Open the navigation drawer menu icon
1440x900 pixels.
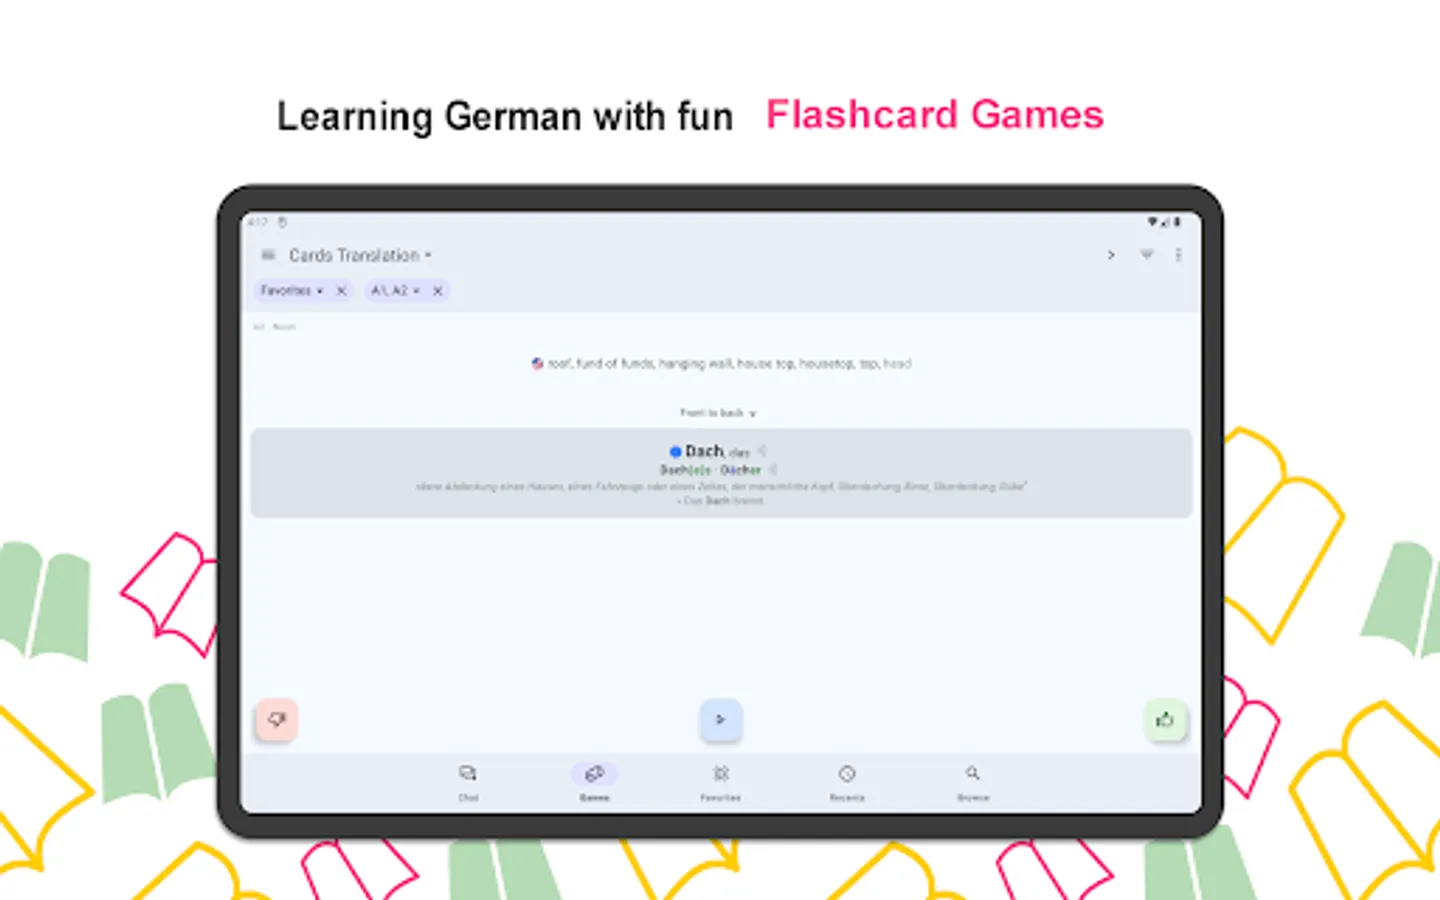(268, 255)
